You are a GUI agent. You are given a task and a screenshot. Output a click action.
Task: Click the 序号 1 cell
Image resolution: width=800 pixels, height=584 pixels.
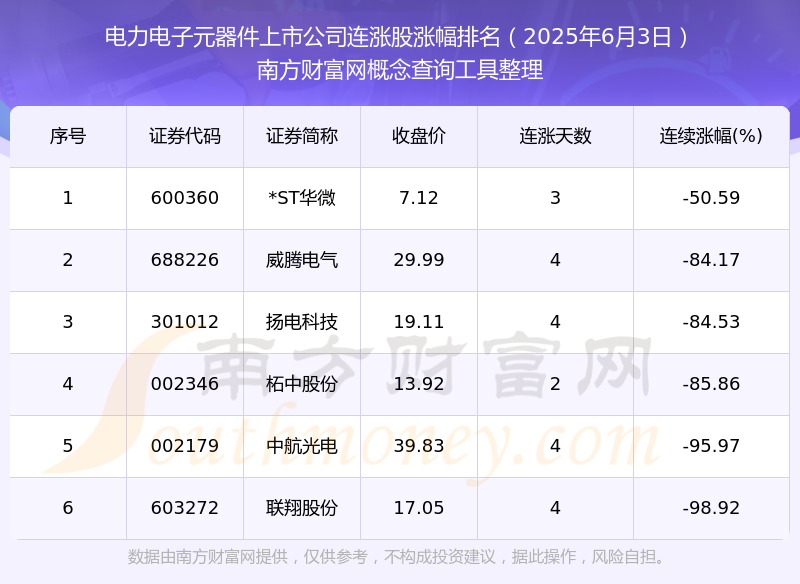click(68, 198)
